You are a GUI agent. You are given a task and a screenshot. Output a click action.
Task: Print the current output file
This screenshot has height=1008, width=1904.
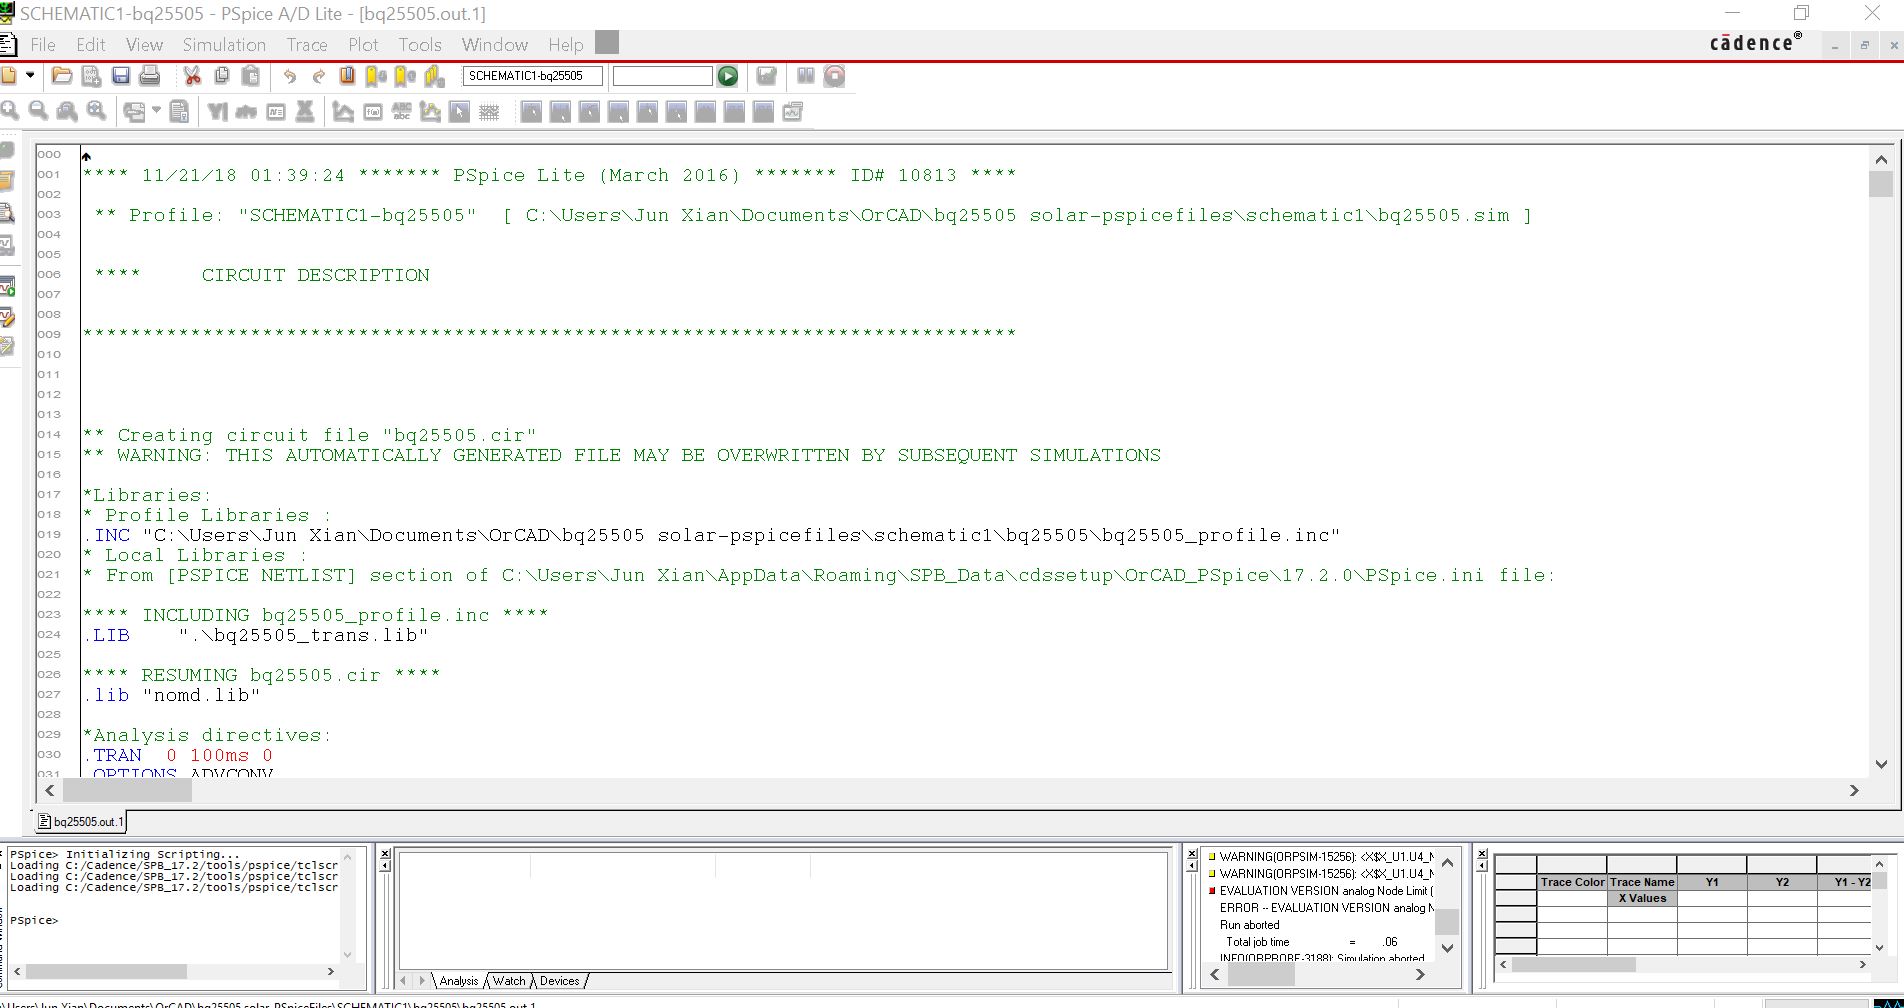coord(150,76)
